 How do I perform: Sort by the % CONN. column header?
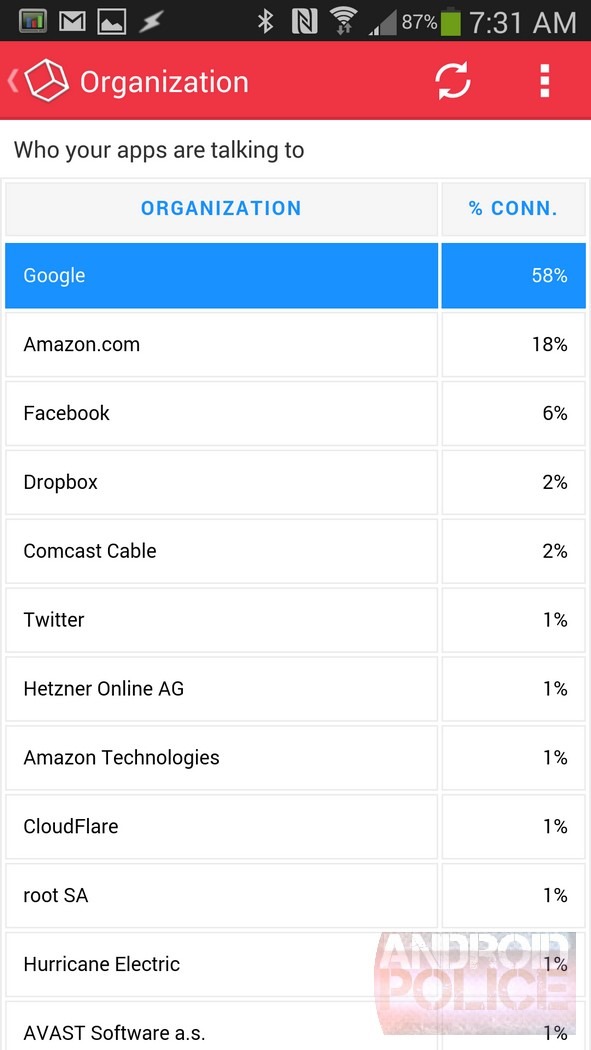tap(513, 208)
